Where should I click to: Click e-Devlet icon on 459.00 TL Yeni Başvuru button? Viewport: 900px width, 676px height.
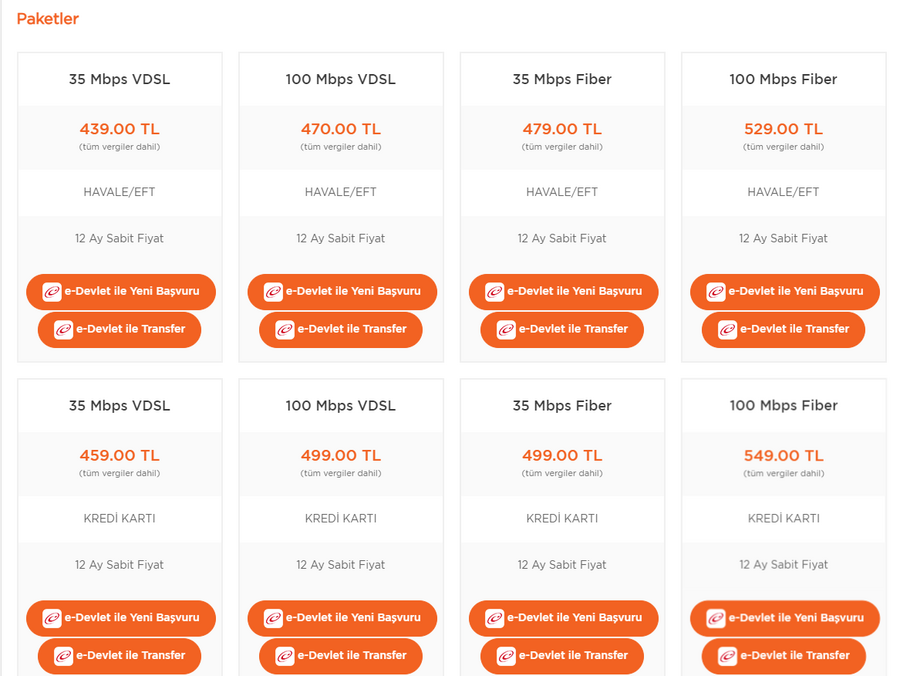point(52,619)
